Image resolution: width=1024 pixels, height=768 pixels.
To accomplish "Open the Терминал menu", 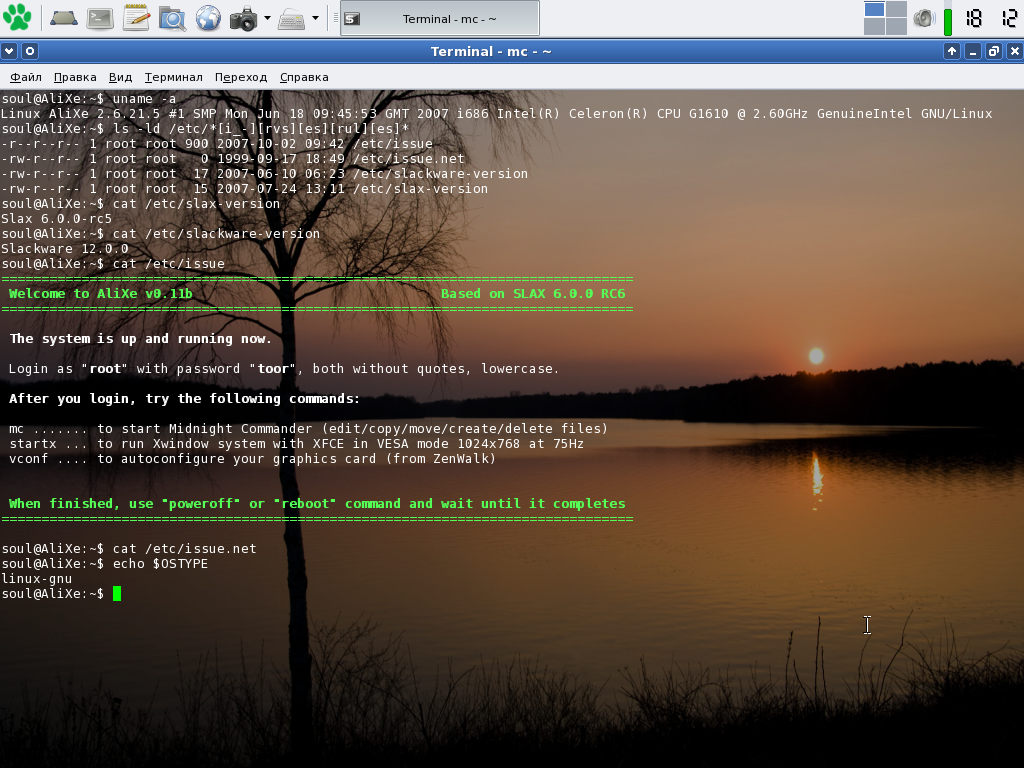I will [x=174, y=77].
